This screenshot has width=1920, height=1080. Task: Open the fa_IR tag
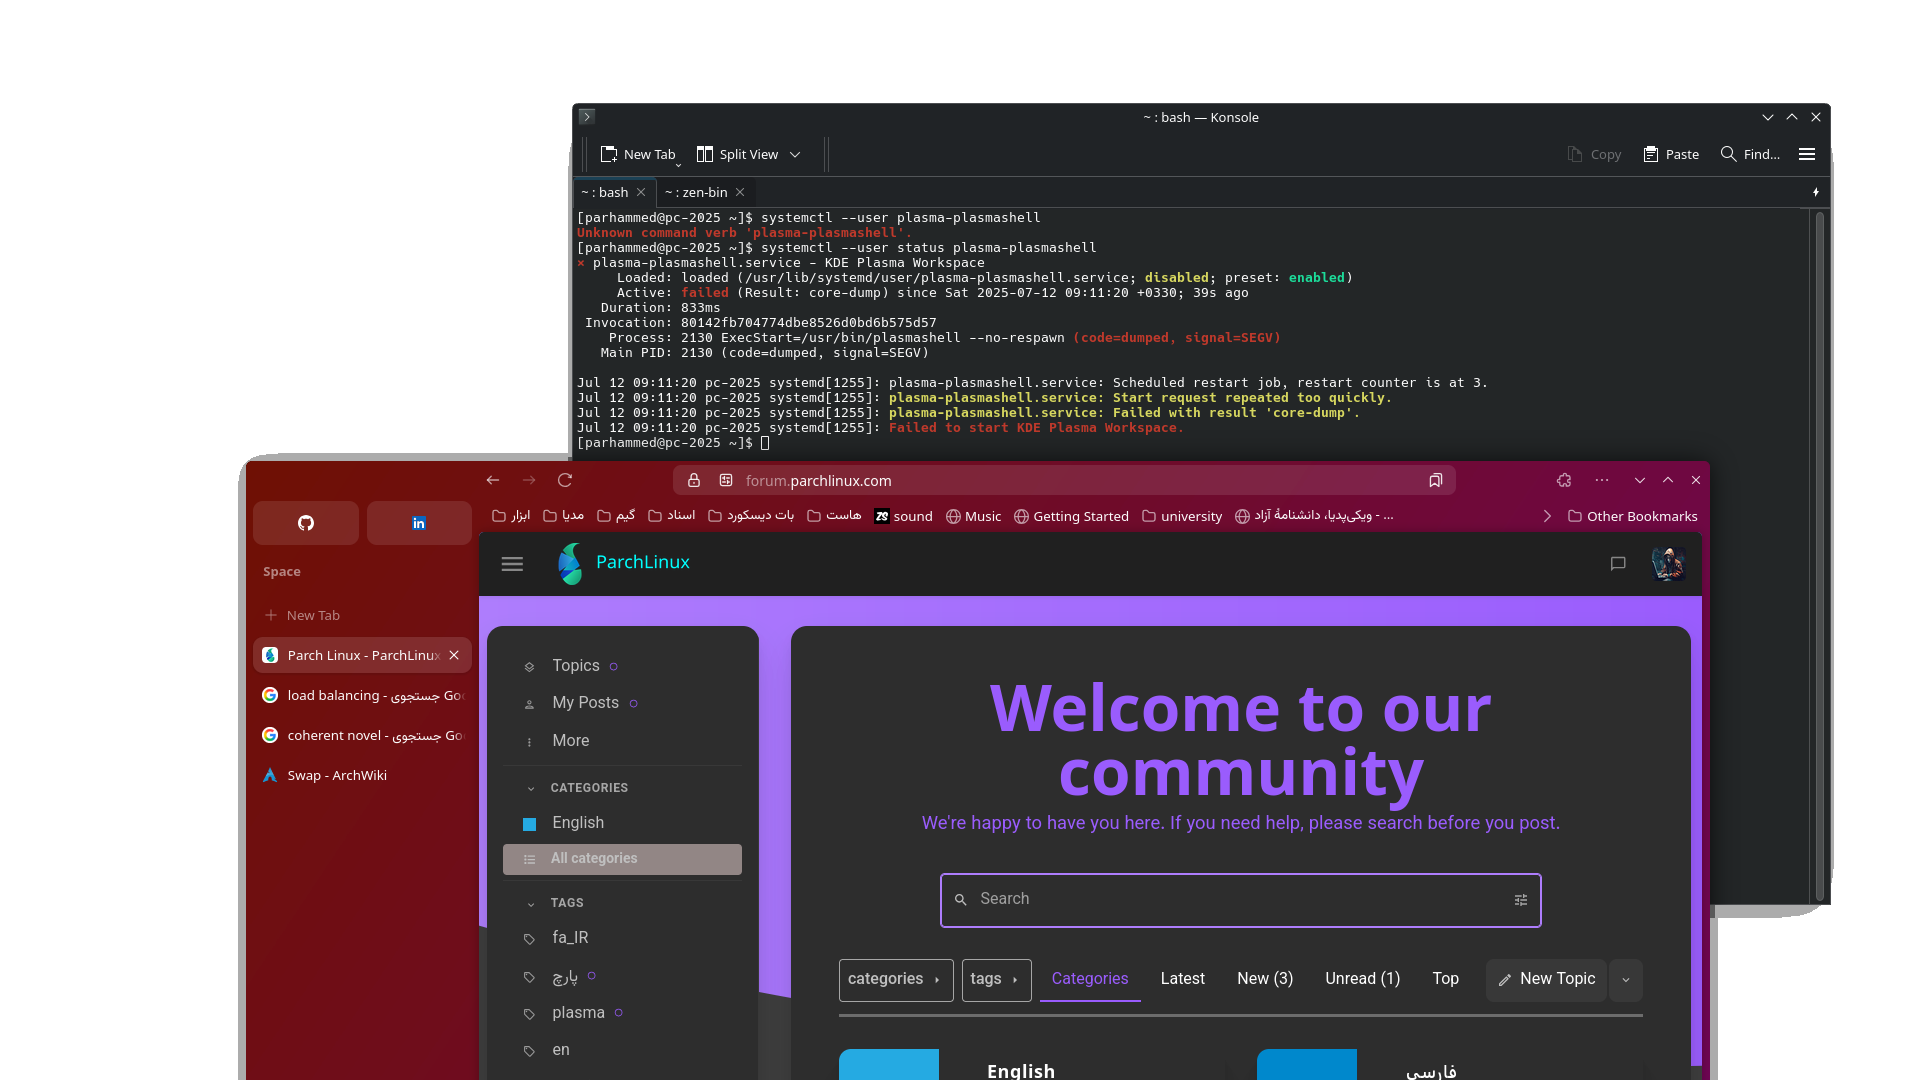[x=570, y=938]
